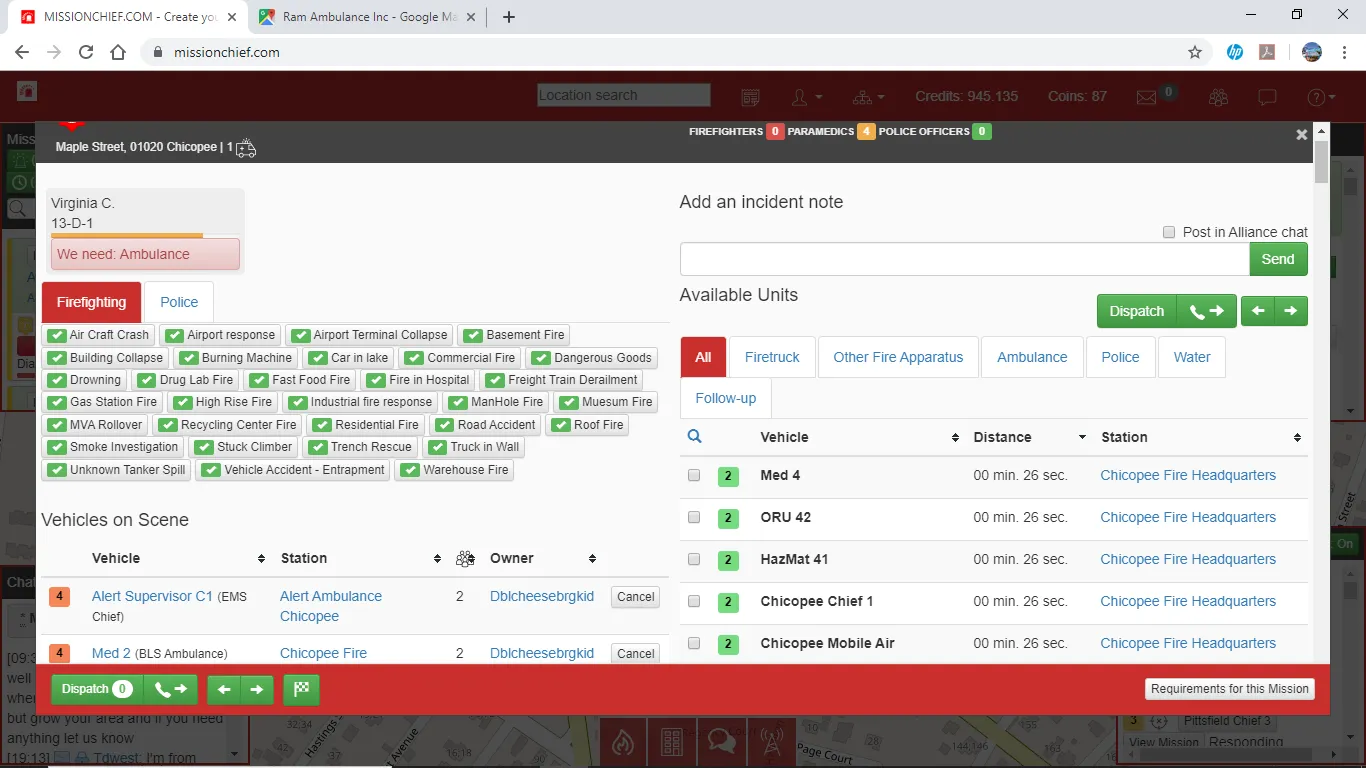Bookmark this page with the star icon

pos(1195,52)
